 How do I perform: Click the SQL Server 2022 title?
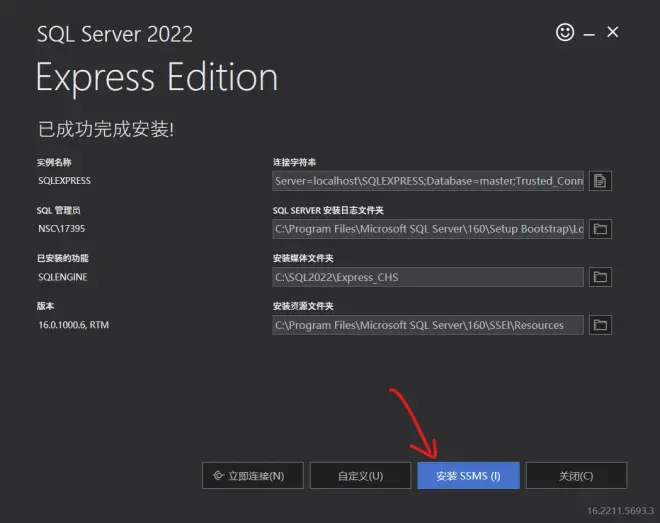[x=114, y=34]
